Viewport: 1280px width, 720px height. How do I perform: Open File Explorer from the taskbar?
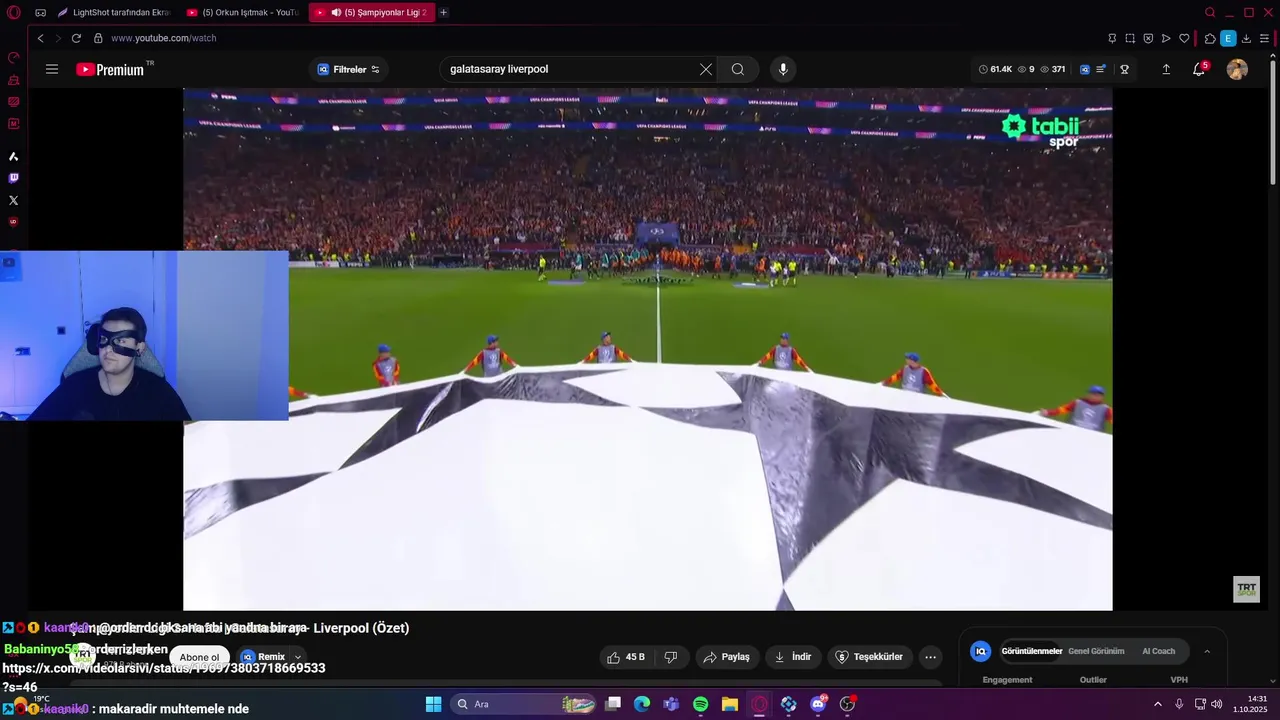729,704
